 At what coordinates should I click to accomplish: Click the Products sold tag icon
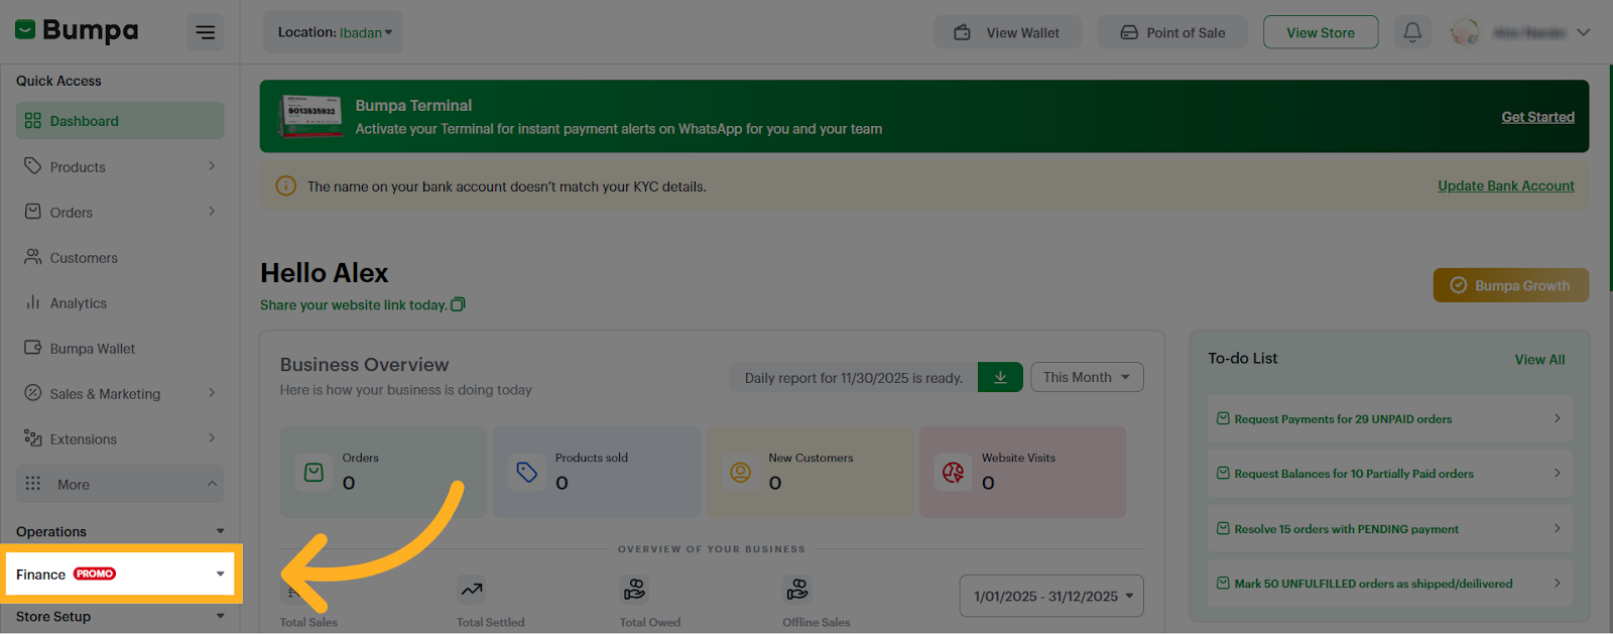[x=527, y=472]
